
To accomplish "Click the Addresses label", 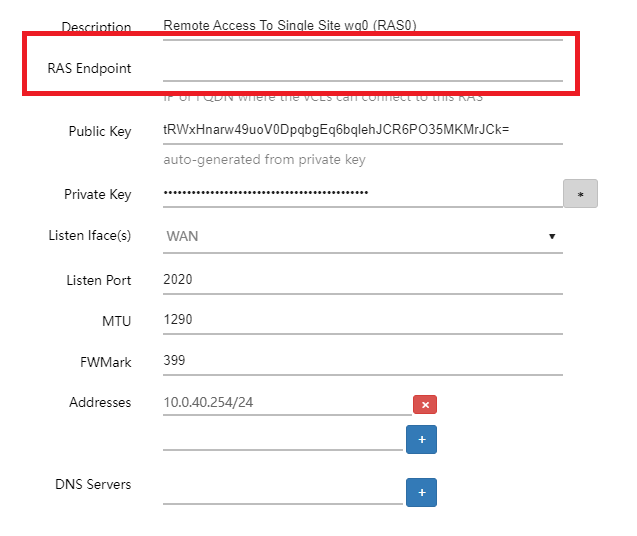I will pyautogui.click(x=100, y=402).
